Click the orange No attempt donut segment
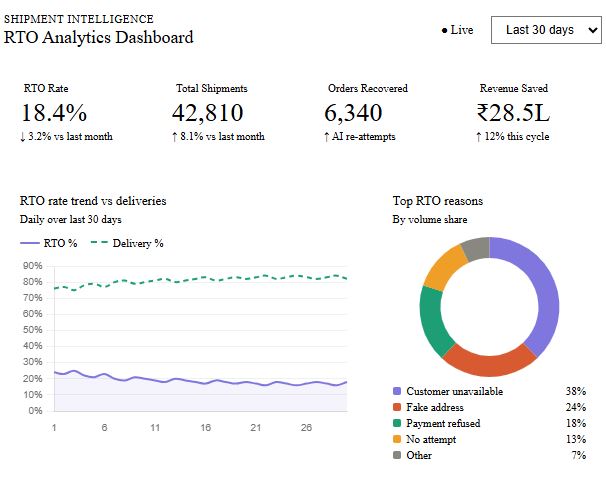 pyautogui.click(x=446, y=268)
